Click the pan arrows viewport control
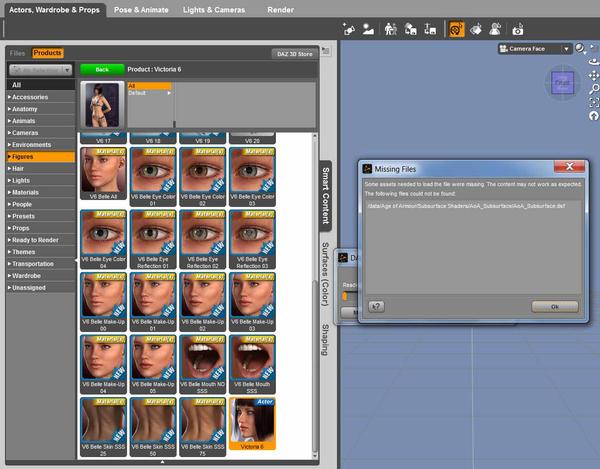This screenshot has height=469, width=600. 593,75
